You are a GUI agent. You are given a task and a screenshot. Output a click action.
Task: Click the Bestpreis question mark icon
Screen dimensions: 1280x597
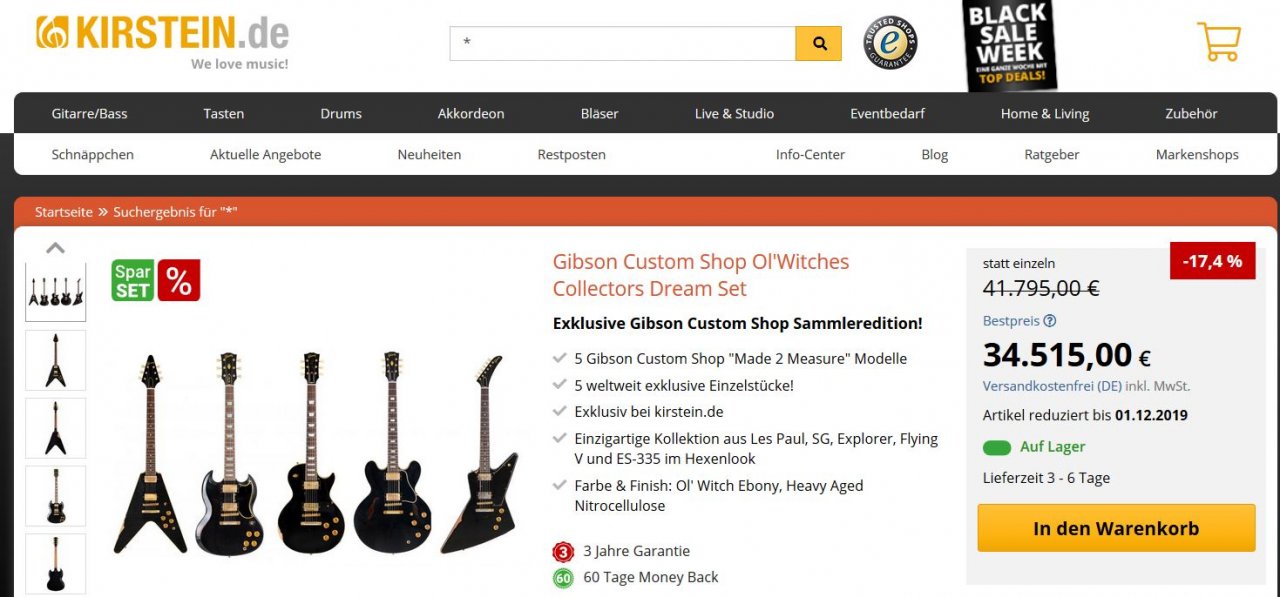(1049, 321)
